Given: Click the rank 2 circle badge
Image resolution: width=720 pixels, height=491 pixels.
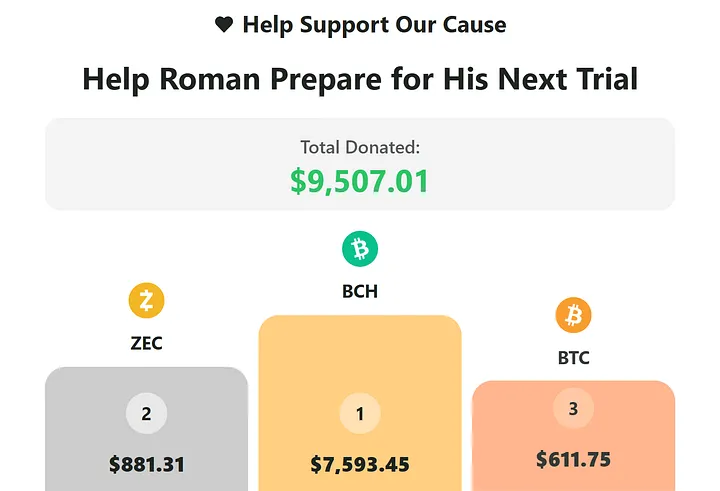Looking at the screenshot, I should tap(146, 413).
